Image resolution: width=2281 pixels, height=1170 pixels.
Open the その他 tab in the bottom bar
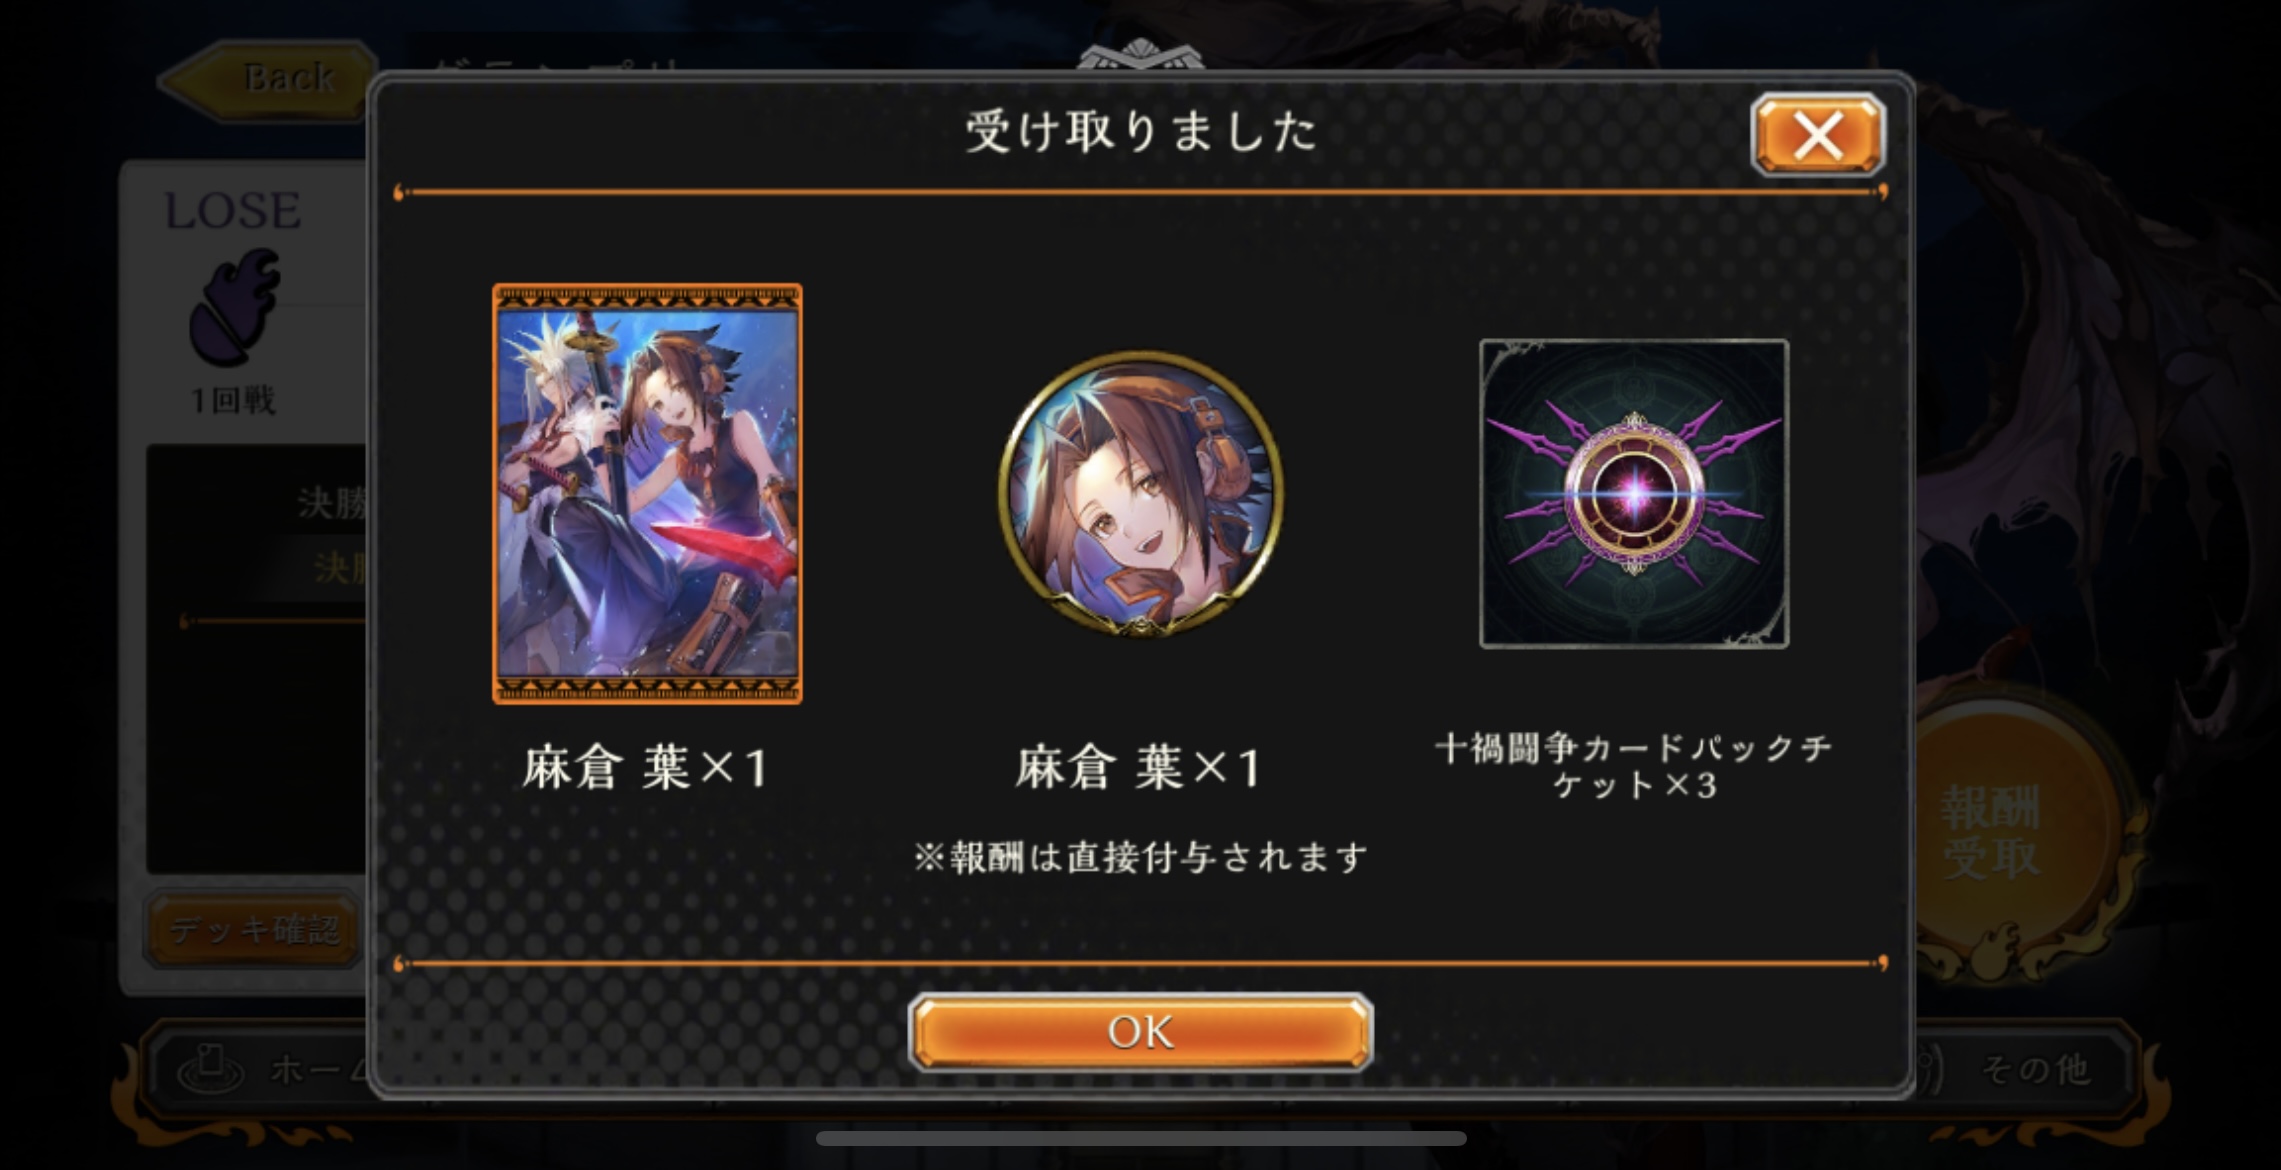pyautogui.click(x=2036, y=1070)
